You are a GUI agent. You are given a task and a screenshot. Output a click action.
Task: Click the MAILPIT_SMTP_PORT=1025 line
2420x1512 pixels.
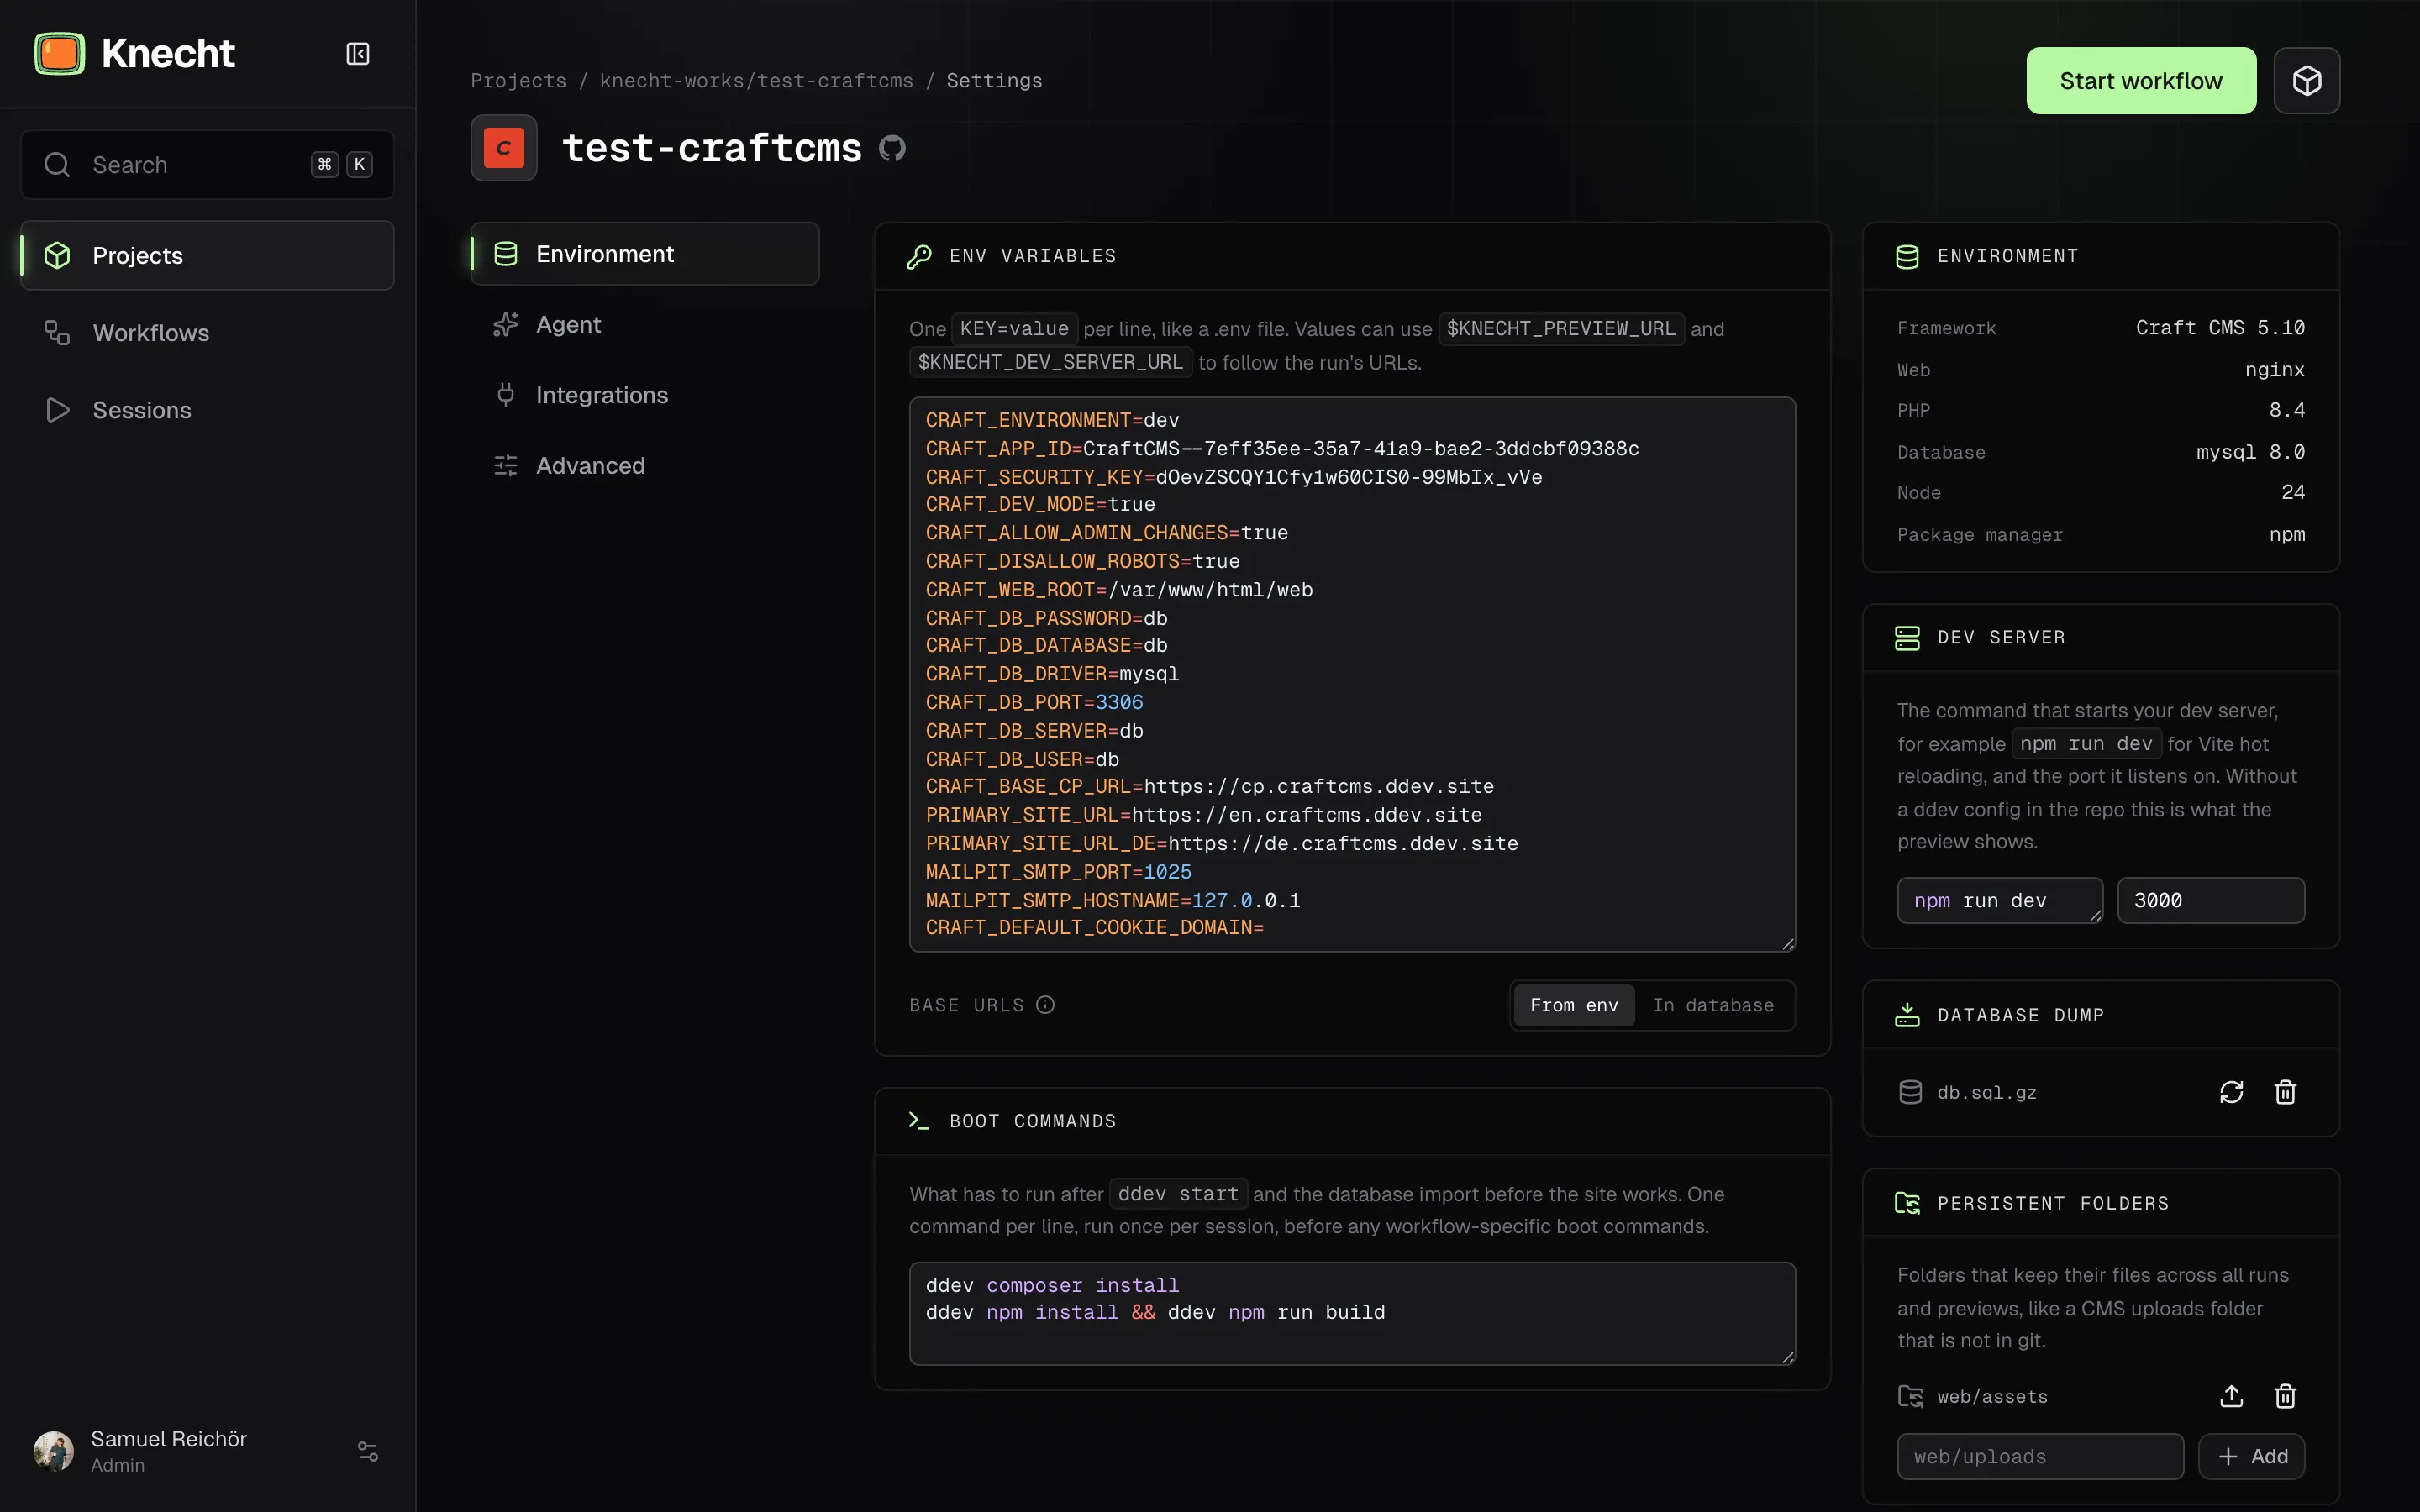(1058, 872)
